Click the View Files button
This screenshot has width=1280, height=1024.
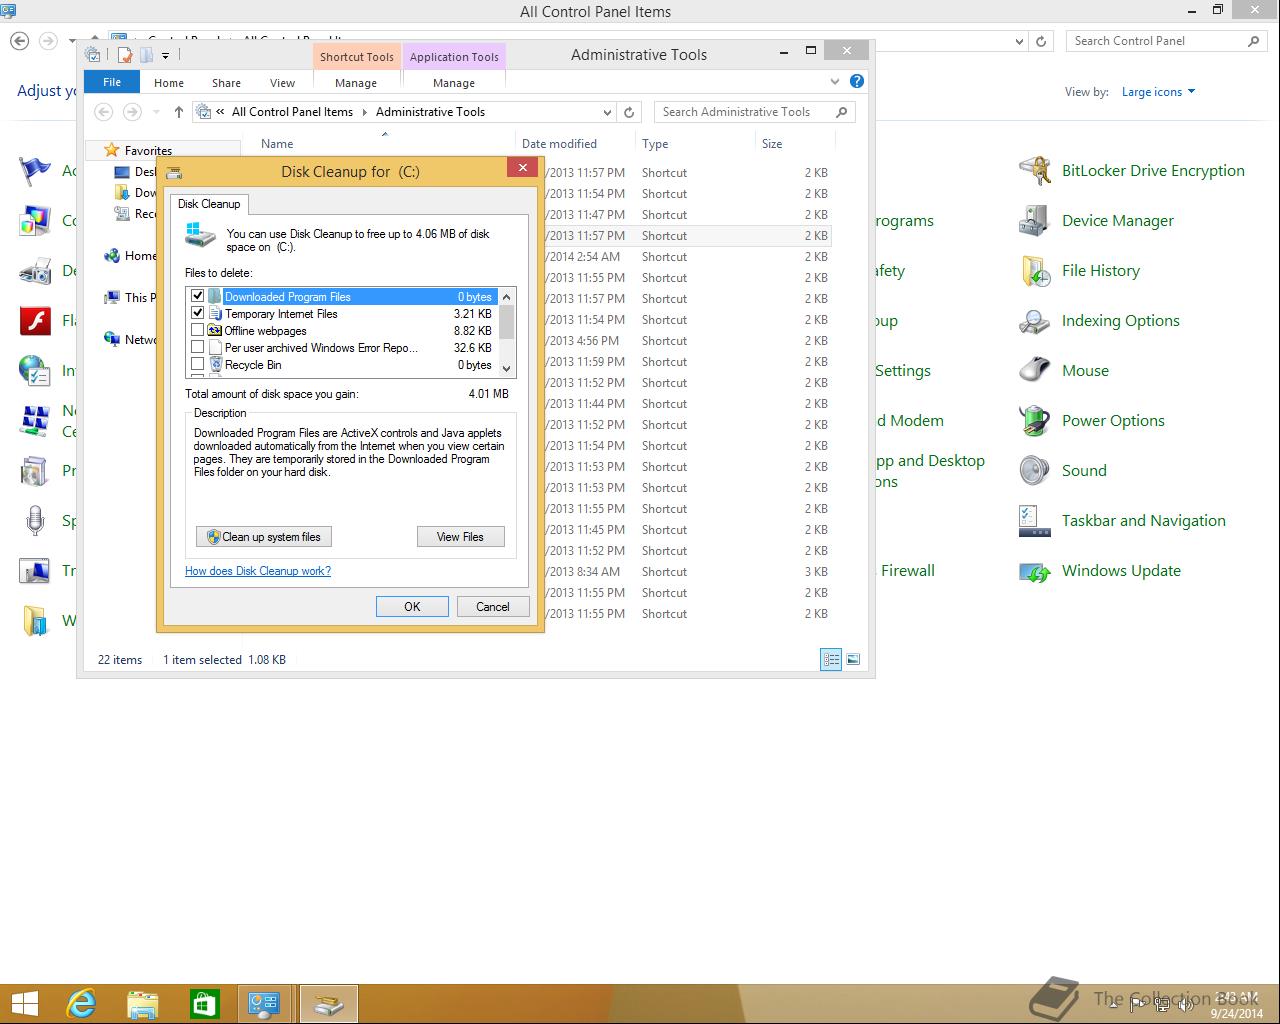click(x=460, y=537)
